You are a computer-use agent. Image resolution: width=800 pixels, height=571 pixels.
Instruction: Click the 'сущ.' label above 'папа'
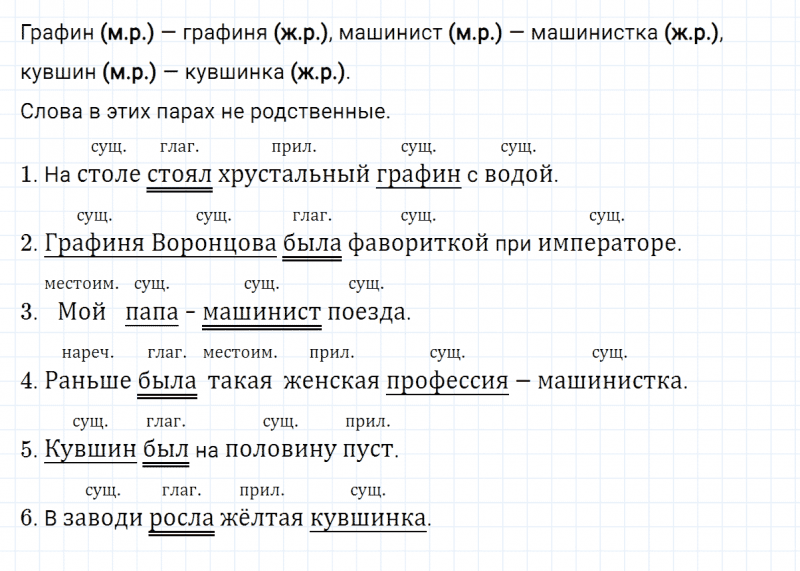tap(152, 284)
